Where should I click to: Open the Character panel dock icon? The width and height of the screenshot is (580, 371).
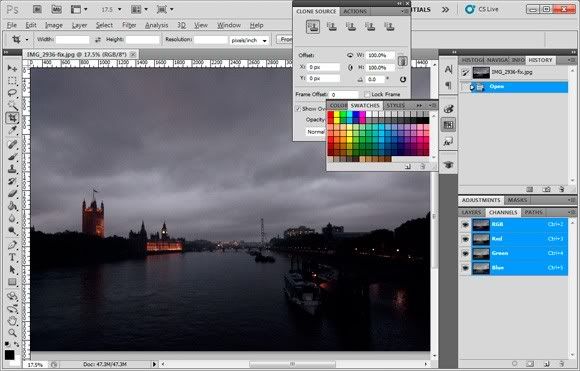click(448, 69)
